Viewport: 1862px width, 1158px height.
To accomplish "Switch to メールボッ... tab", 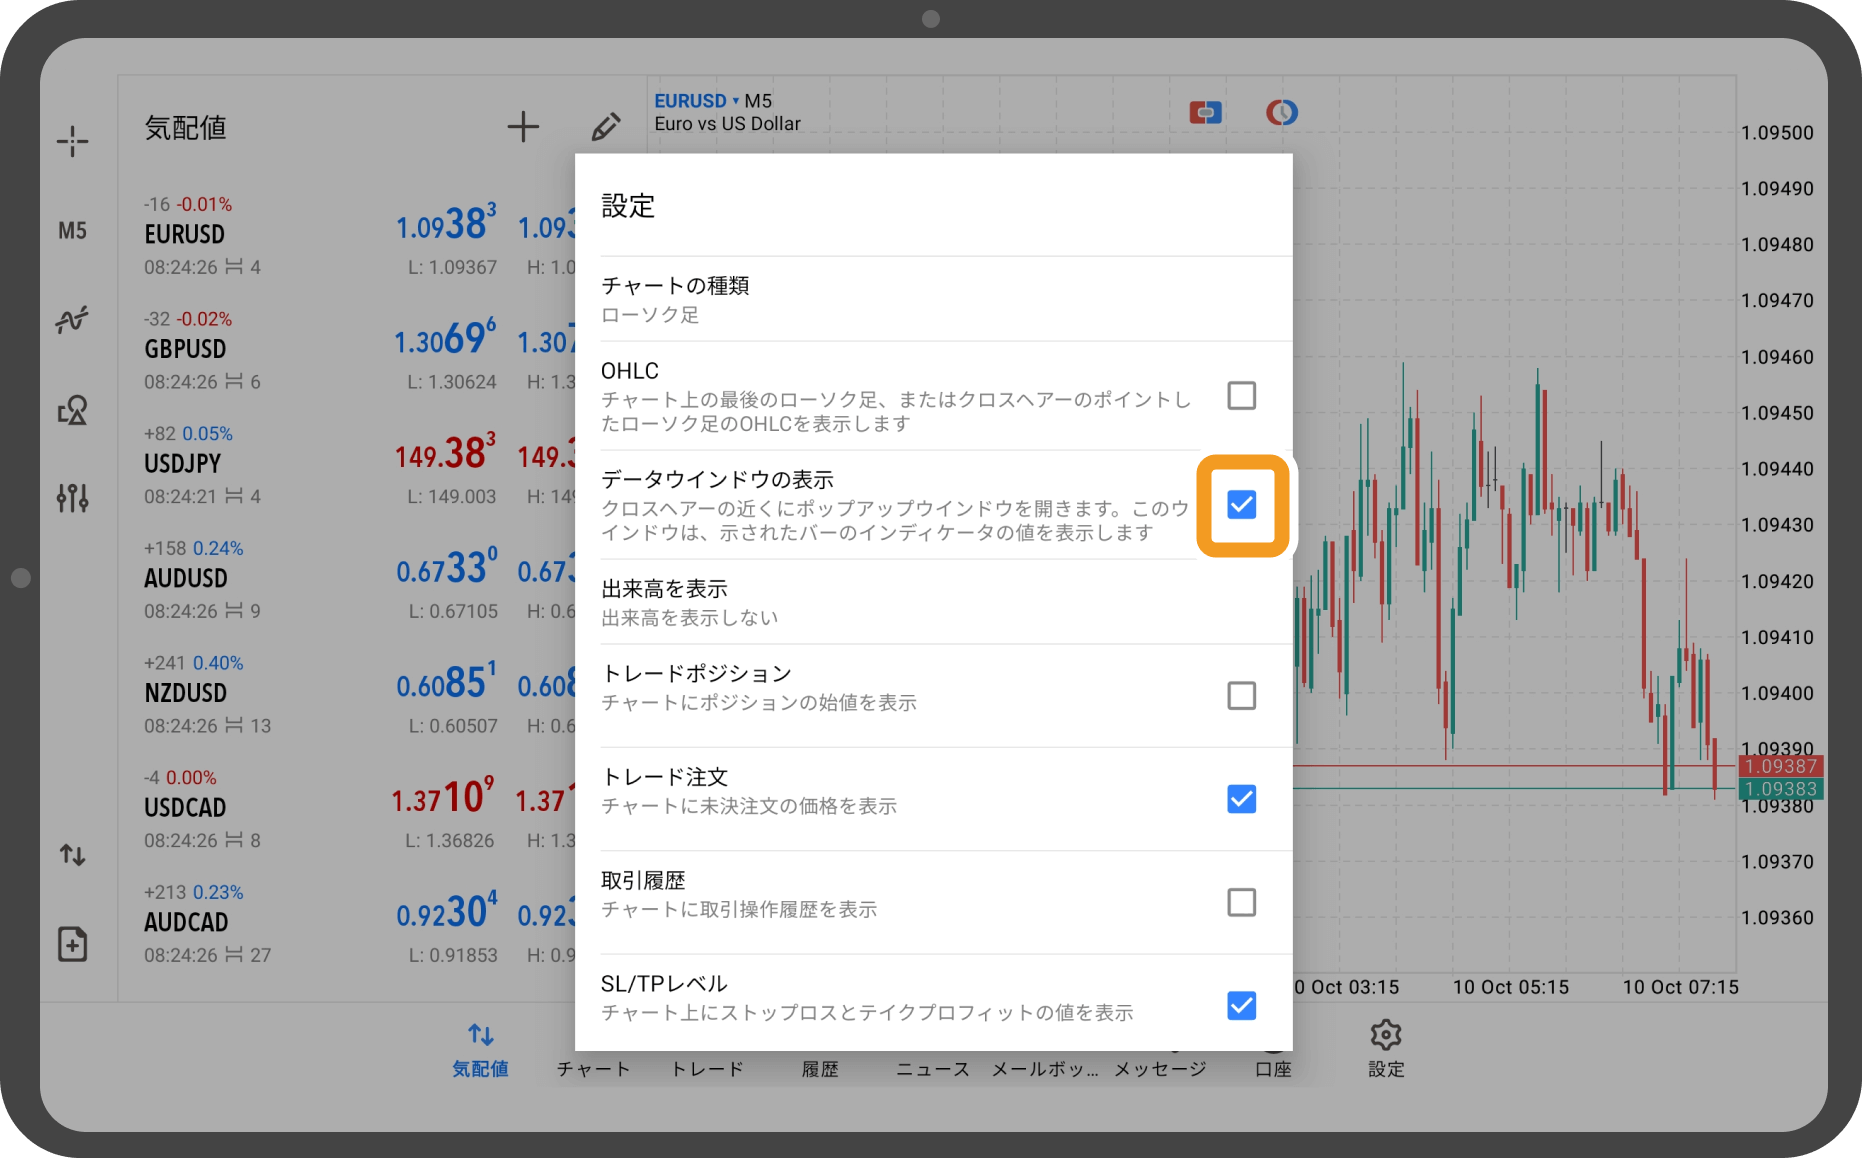I will click(1045, 1069).
